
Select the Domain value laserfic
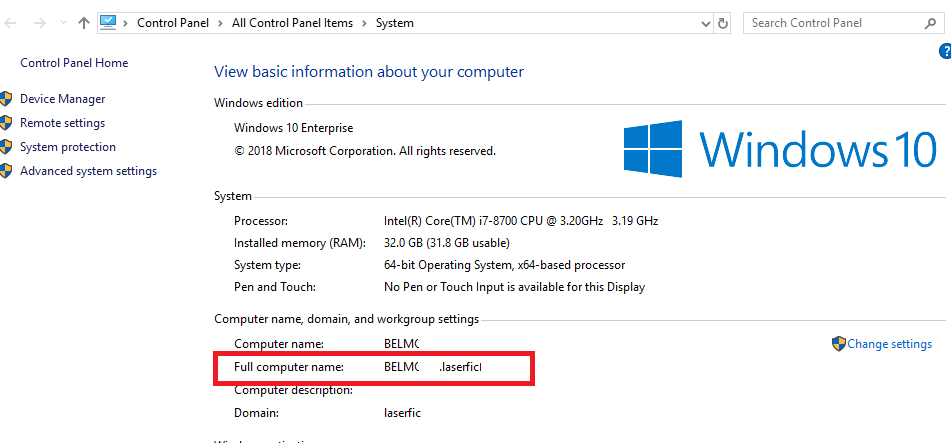click(x=403, y=413)
